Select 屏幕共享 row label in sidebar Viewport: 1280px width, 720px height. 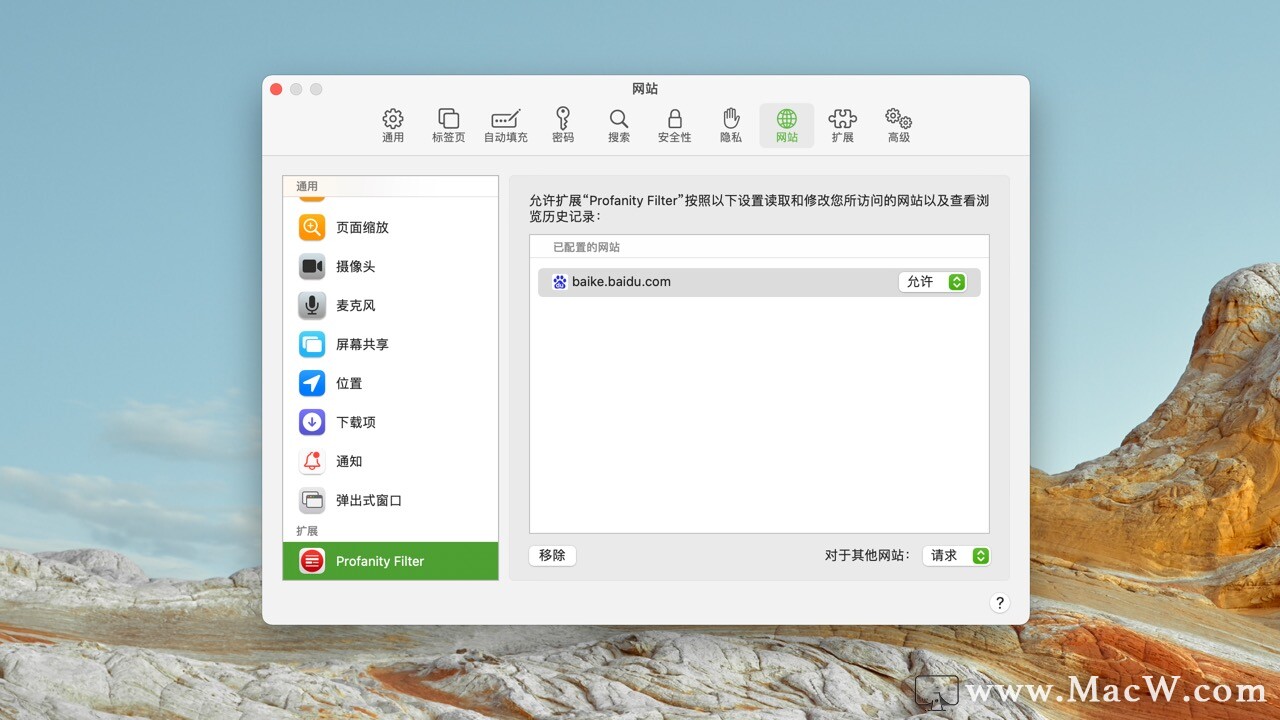click(x=362, y=344)
